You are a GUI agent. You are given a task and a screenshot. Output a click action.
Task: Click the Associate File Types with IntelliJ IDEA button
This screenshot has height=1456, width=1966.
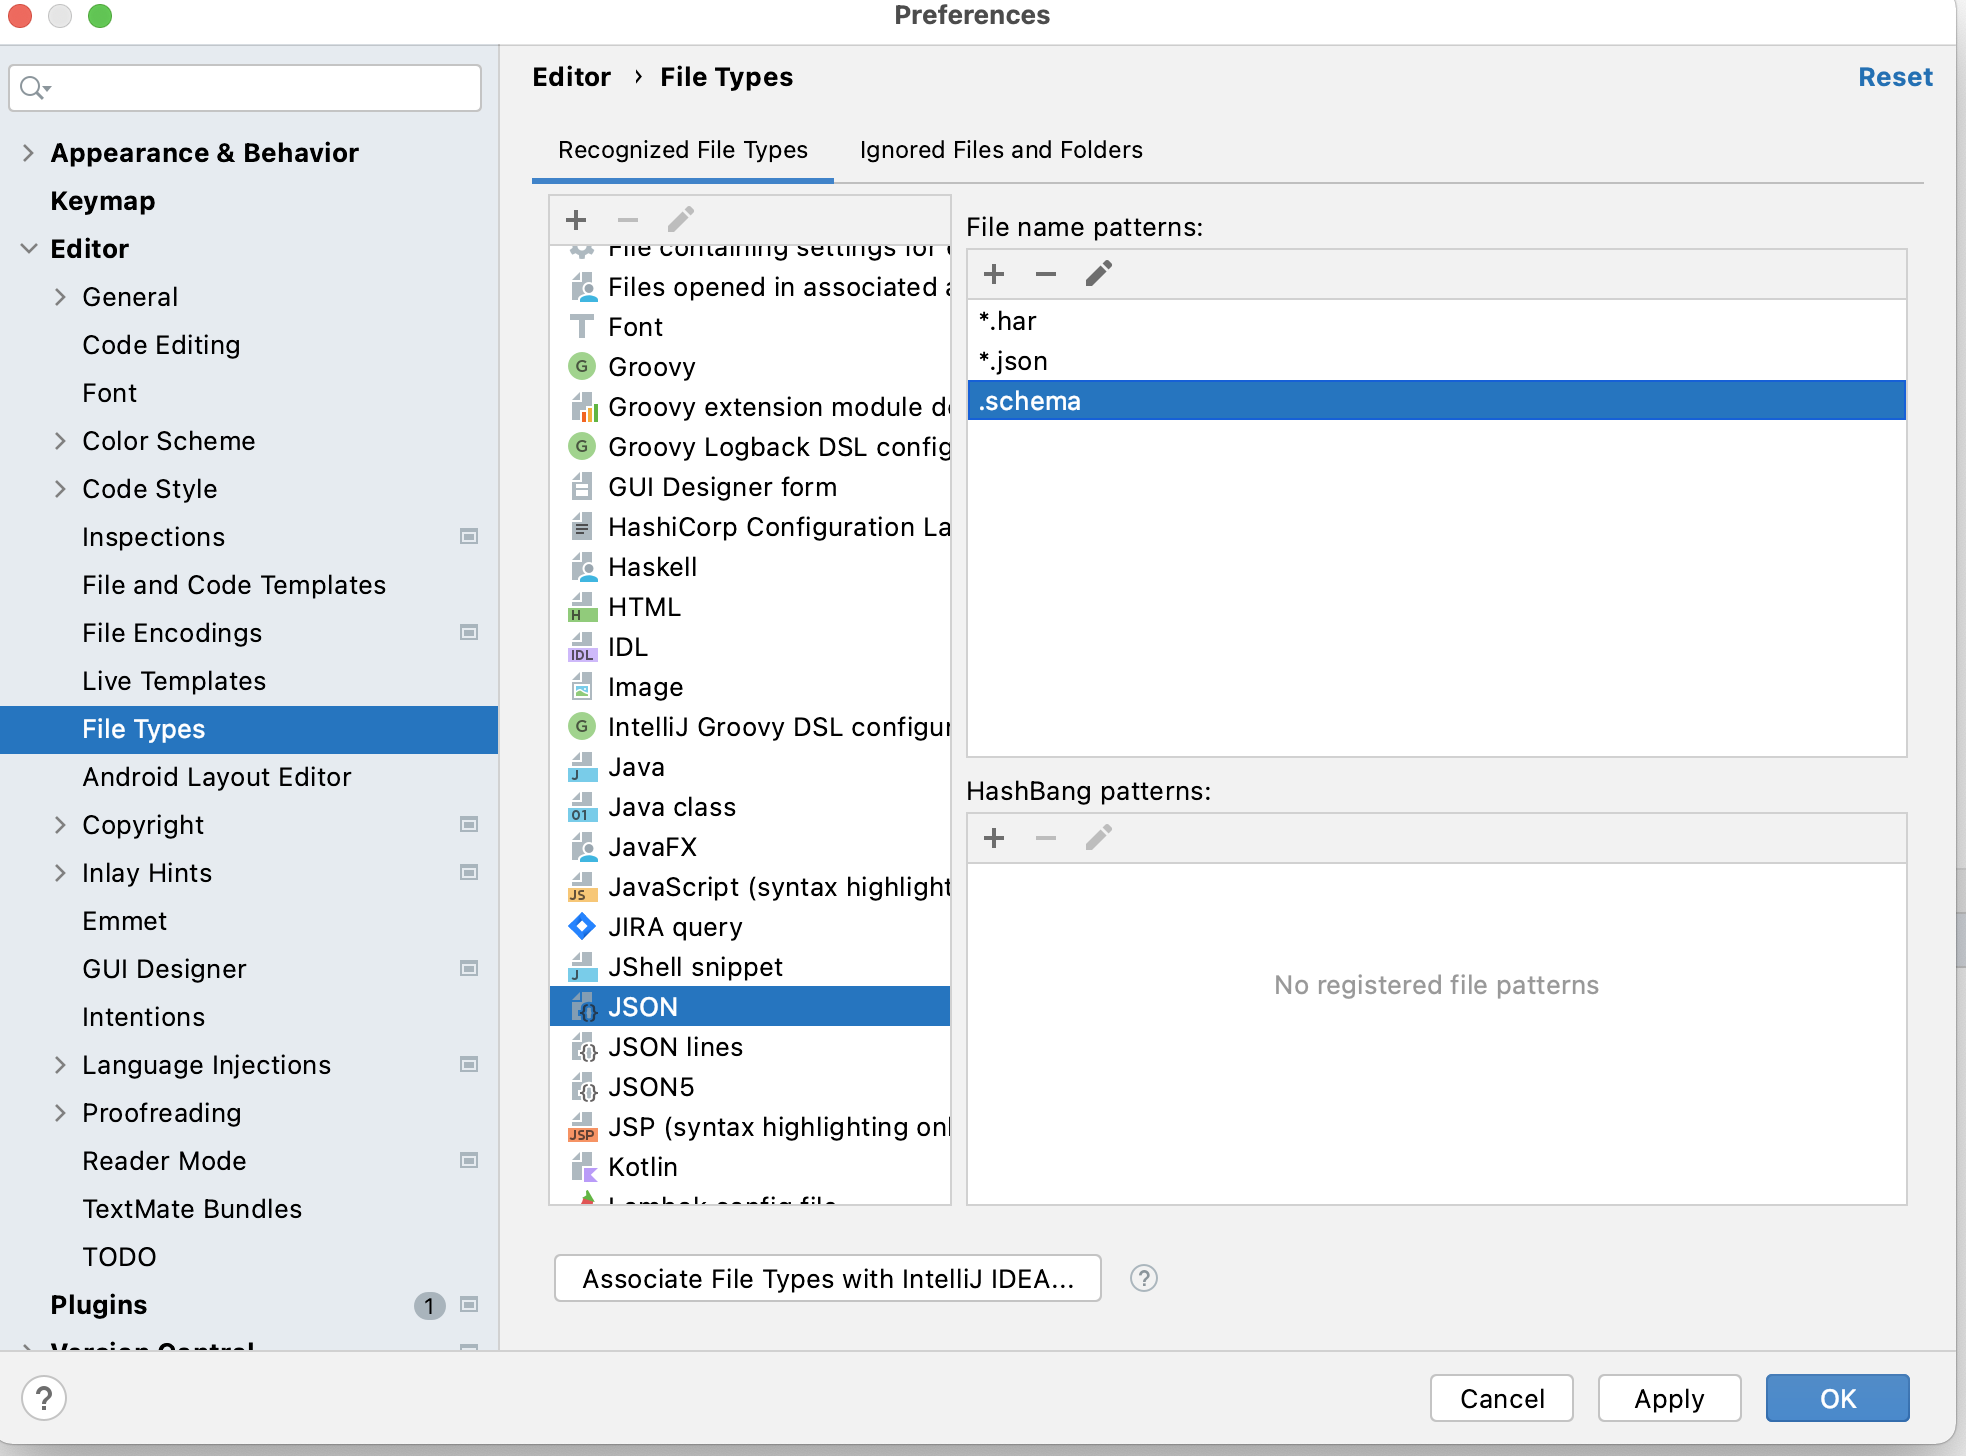827,1277
